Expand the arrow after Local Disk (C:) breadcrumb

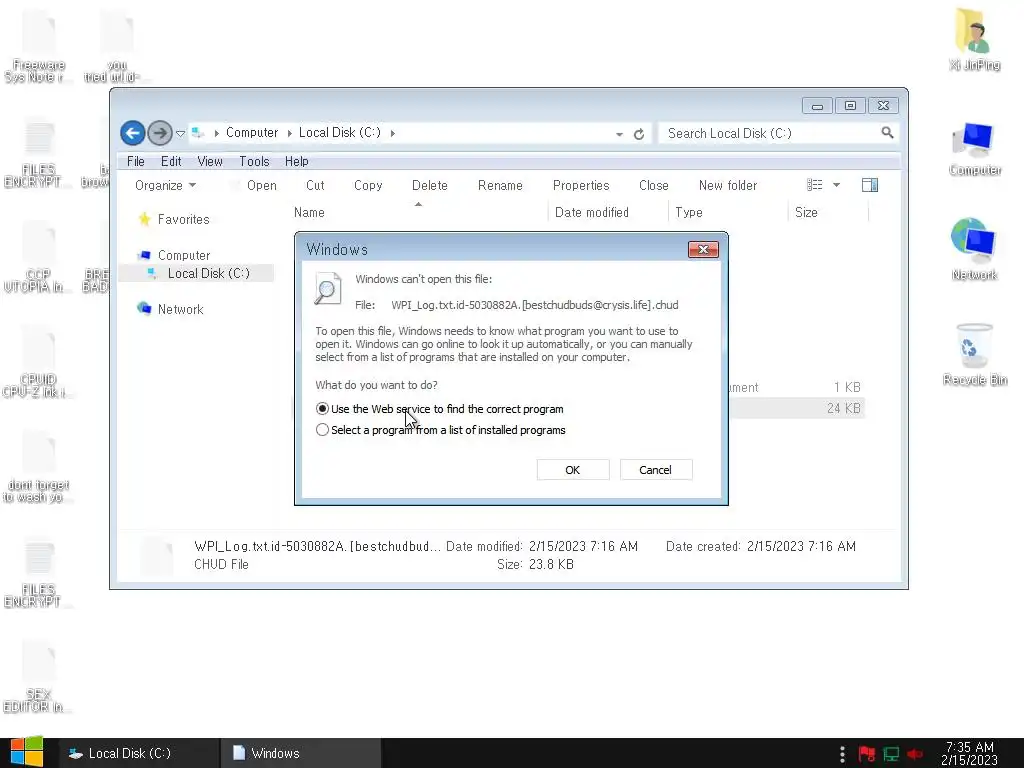[392, 133]
